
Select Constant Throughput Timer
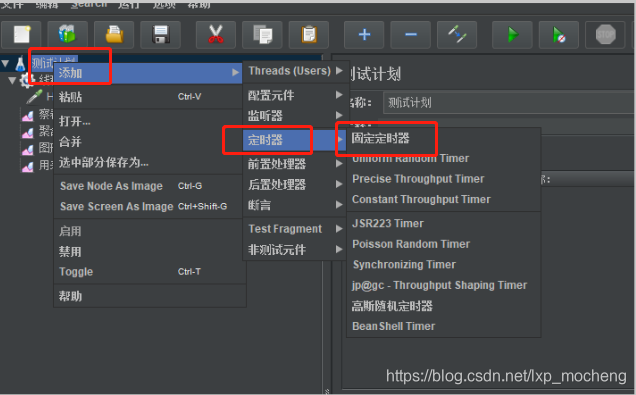tap(444, 200)
